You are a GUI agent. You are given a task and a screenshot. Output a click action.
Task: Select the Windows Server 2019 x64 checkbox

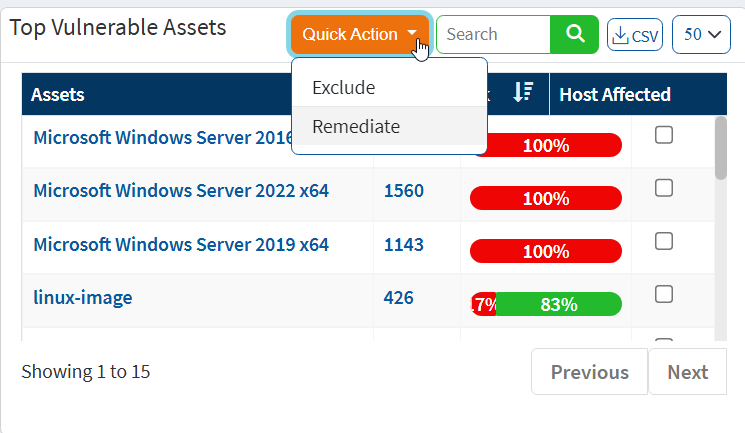pos(664,241)
